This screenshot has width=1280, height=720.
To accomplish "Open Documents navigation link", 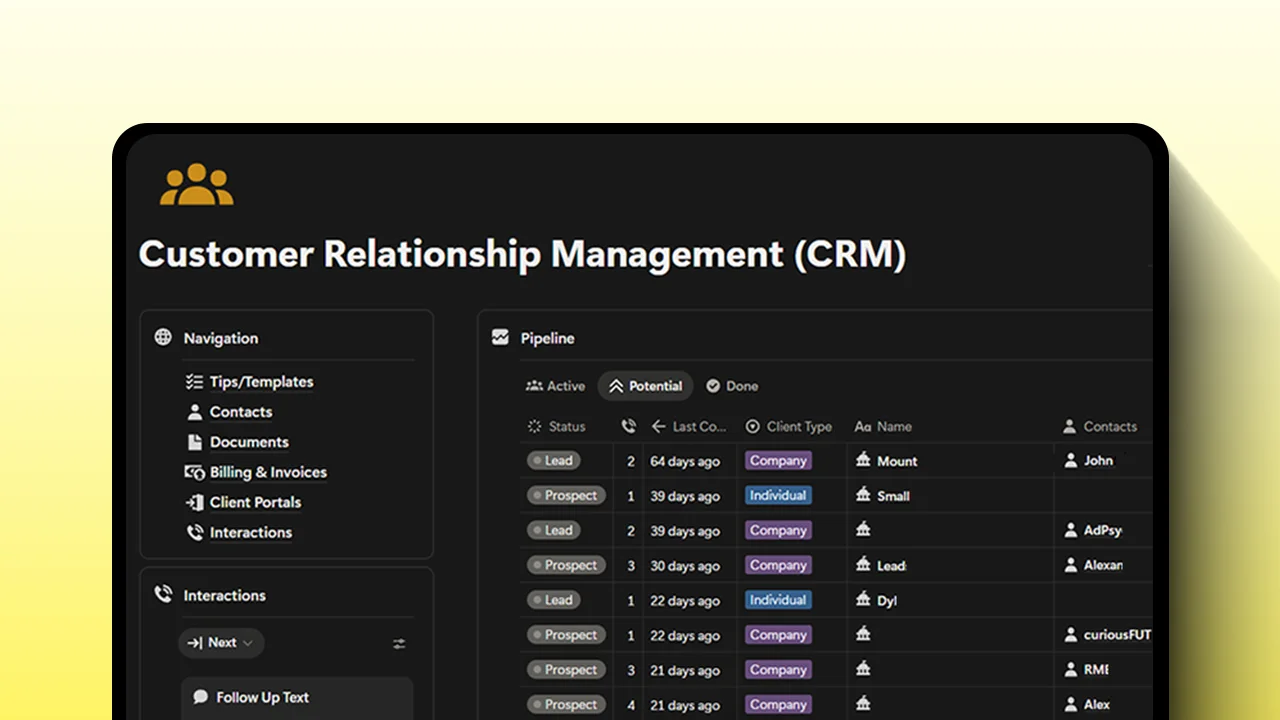I will pos(249,442).
